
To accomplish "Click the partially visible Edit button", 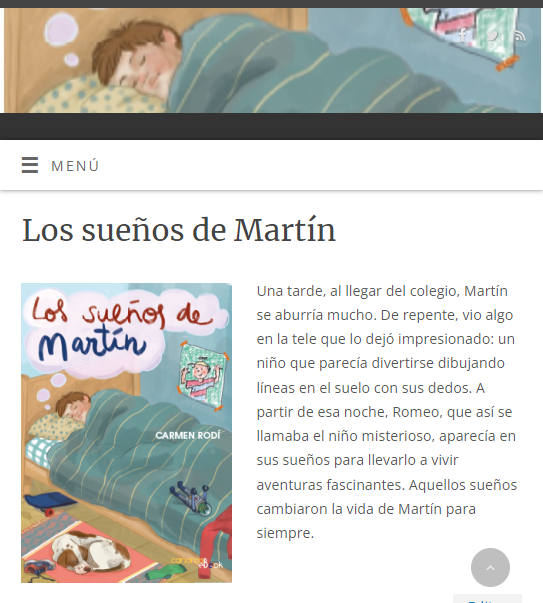I will point(487,599).
